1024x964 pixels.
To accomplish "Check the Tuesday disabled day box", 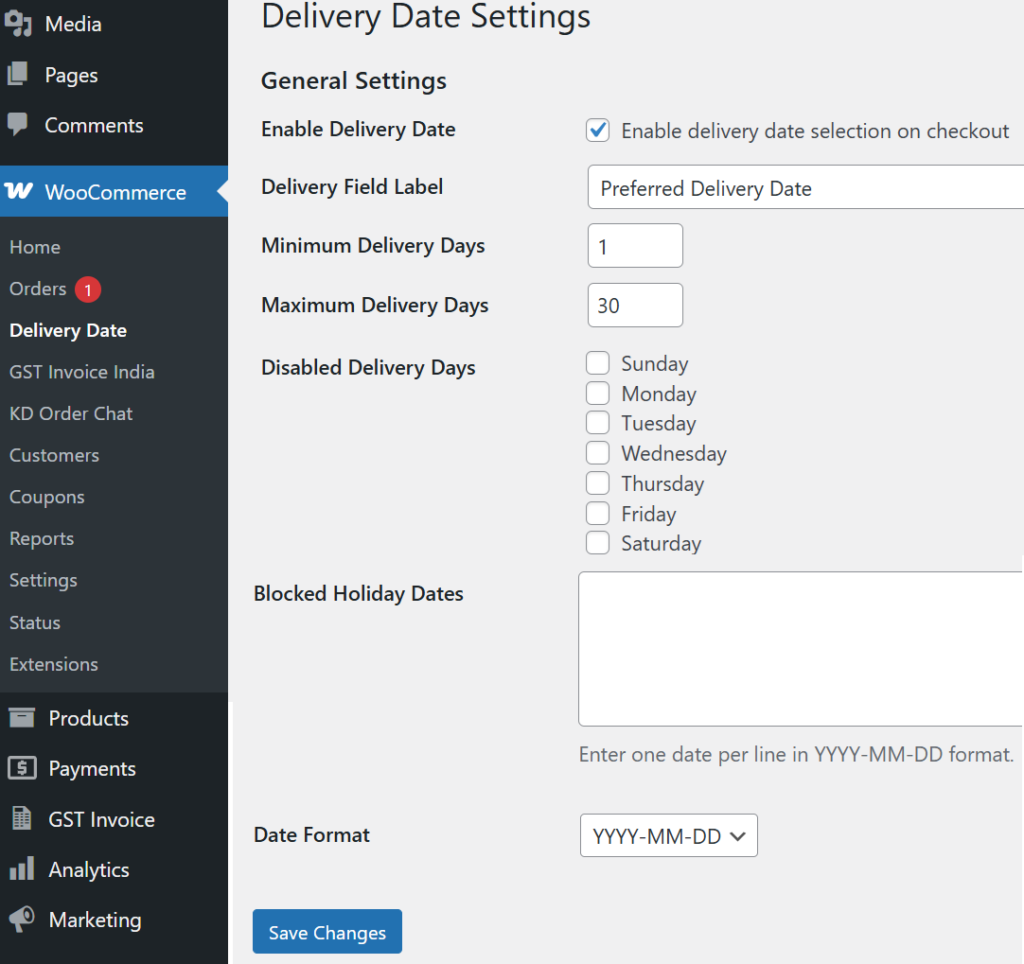I will click(x=598, y=423).
